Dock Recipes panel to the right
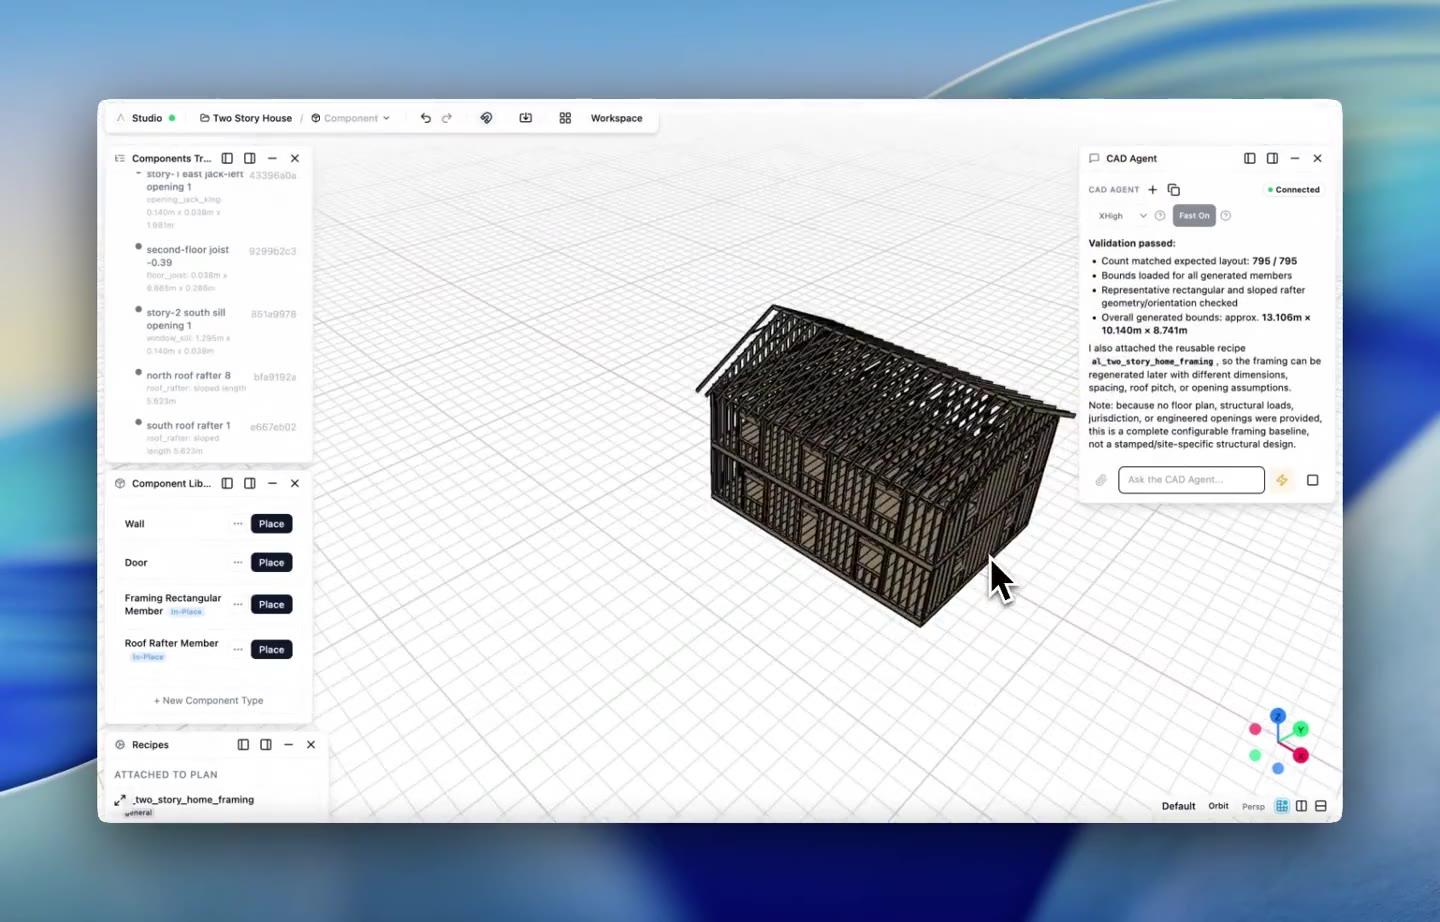This screenshot has height=922, width=1440. pos(266,745)
